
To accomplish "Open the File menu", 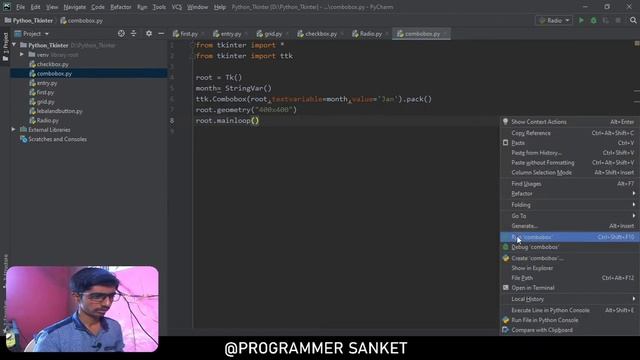I will [x=20, y=7].
